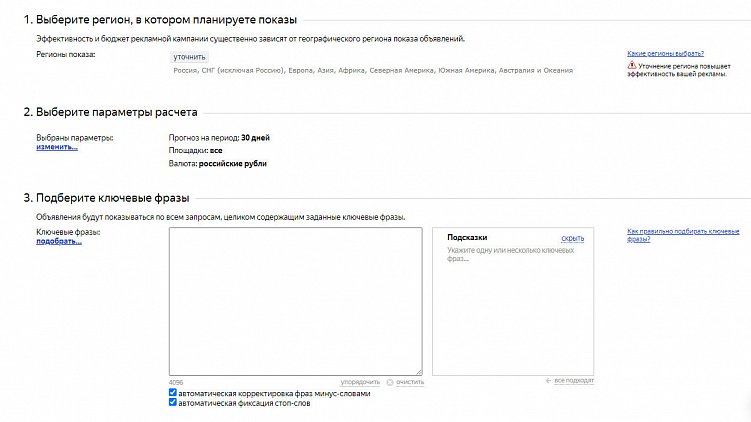Click the упорядочить link below the textarea
The width and height of the screenshot is (751, 422).
point(360,382)
